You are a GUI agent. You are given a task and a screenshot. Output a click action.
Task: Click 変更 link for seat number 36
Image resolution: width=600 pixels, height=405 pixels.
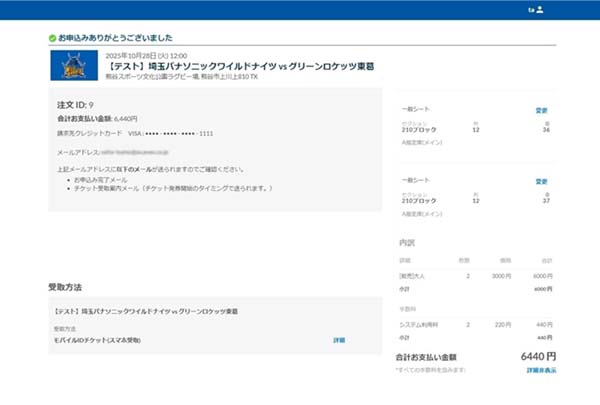[x=541, y=110]
